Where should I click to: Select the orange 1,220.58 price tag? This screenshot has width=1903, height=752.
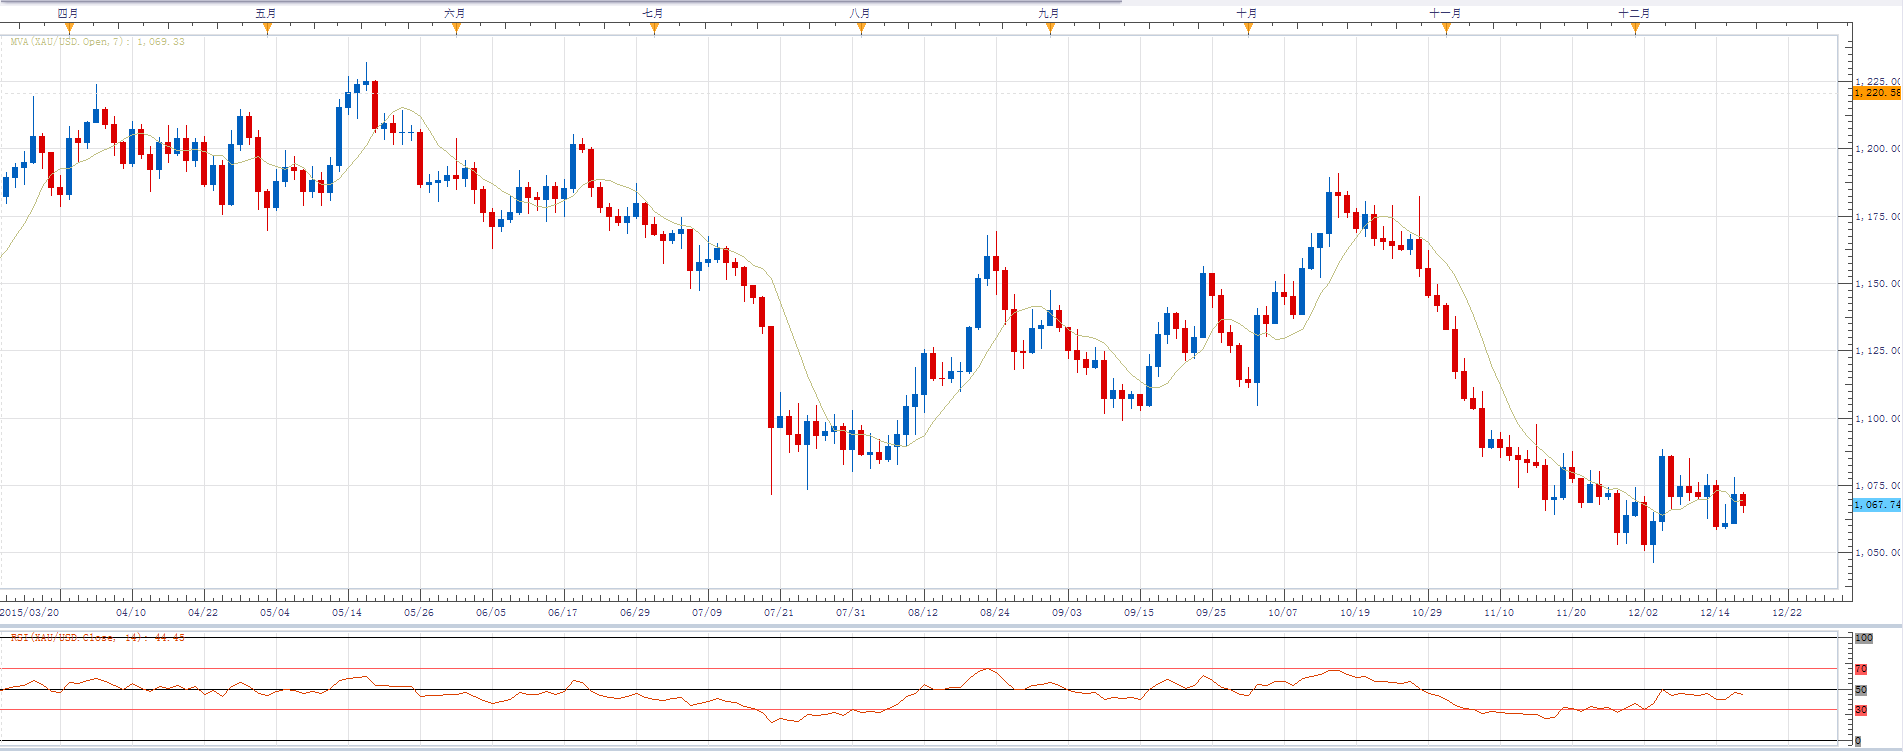click(x=1878, y=93)
